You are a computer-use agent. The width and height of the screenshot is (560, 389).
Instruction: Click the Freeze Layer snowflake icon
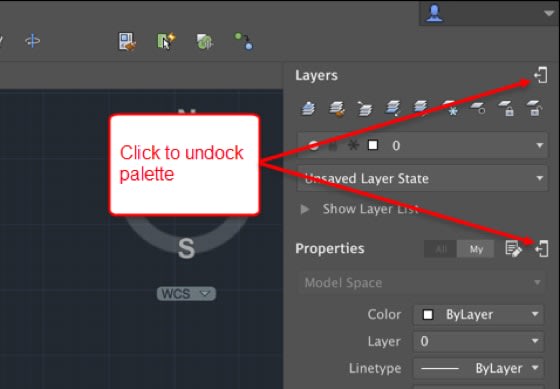(x=450, y=108)
